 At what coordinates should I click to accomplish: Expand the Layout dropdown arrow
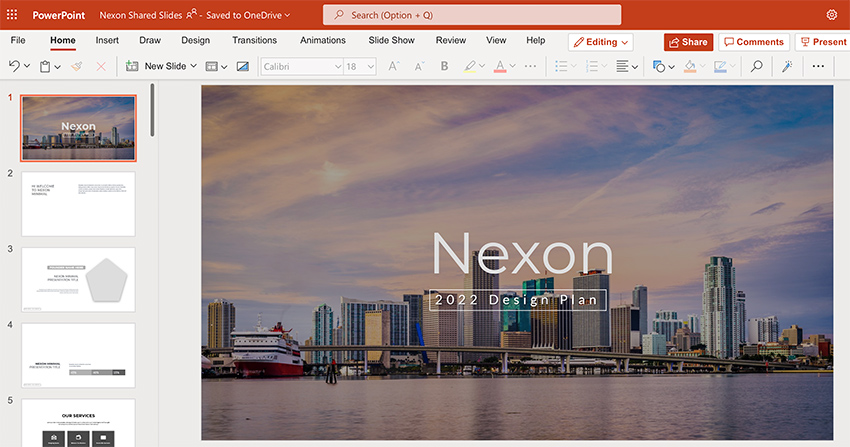point(224,67)
